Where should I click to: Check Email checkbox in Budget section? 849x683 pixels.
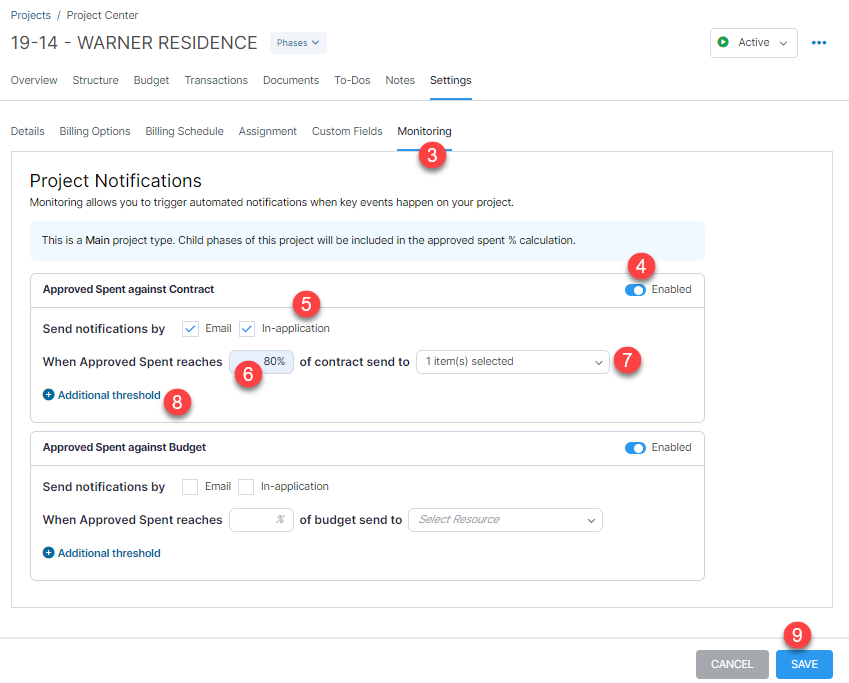coord(190,487)
